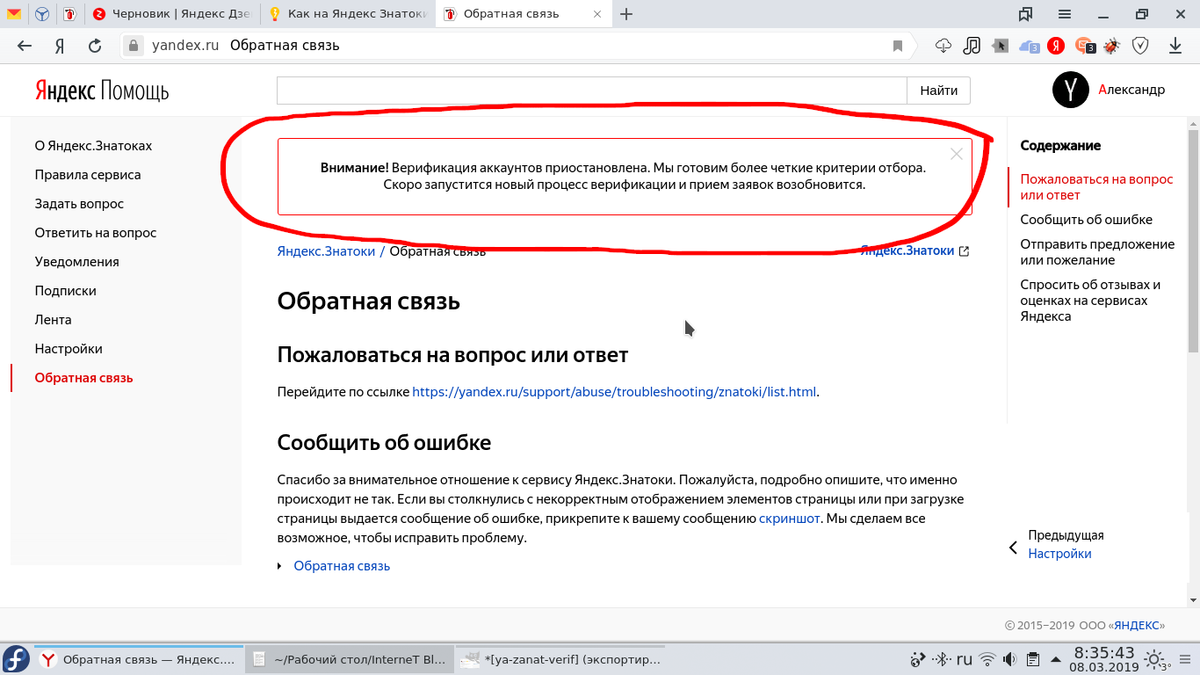Click the Yandex Help search field
Image resolution: width=1200 pixels, height=675 pixels.
[x=591, y=90]
